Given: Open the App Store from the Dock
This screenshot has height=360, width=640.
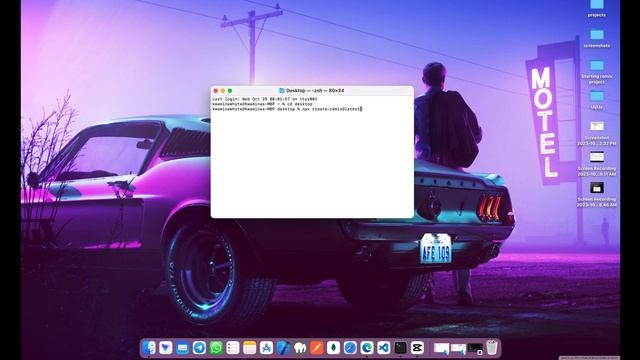Looking at the screenshot, I should coord(266,348).
